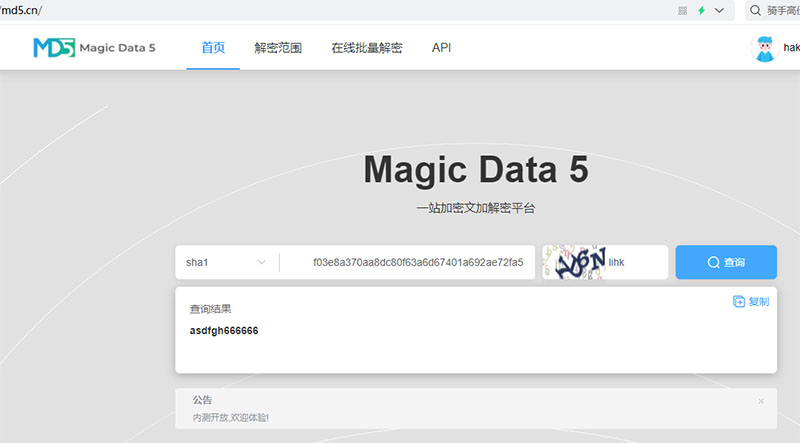Click the username text beside the avatar

(x=791, y=47)
